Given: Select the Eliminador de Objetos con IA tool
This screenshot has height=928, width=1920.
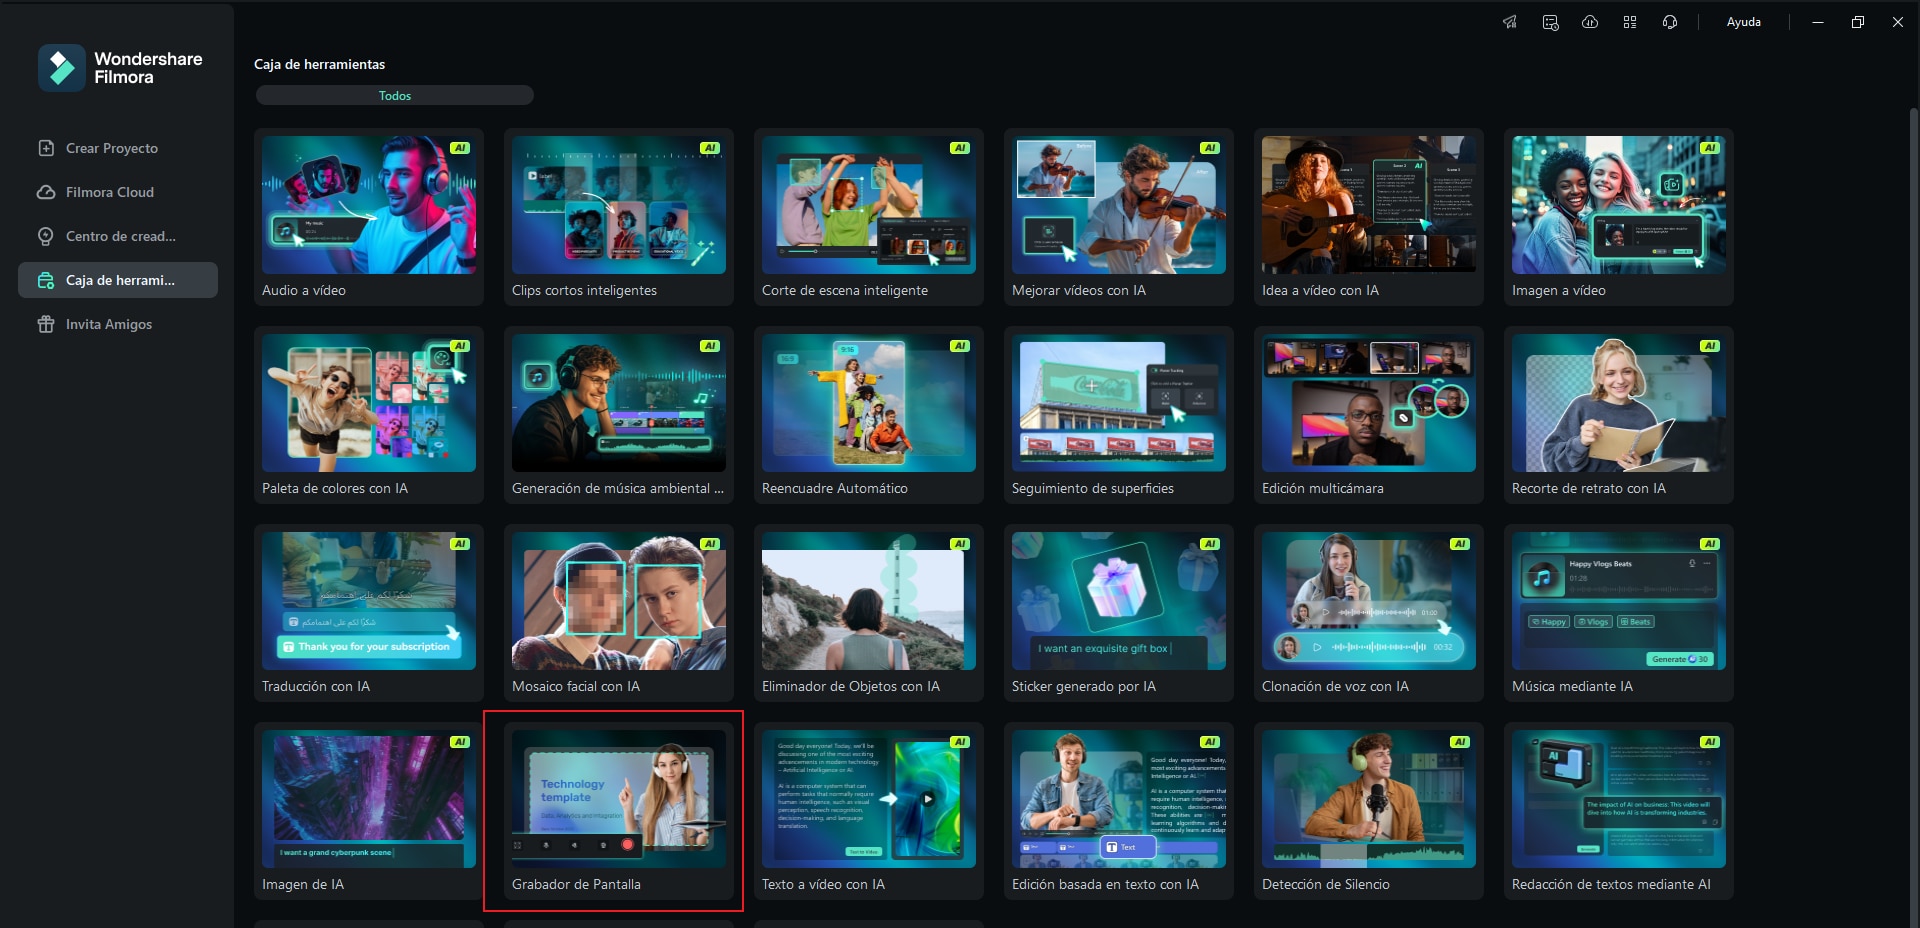Looking at the screenshot, I should tap(868, 613).
